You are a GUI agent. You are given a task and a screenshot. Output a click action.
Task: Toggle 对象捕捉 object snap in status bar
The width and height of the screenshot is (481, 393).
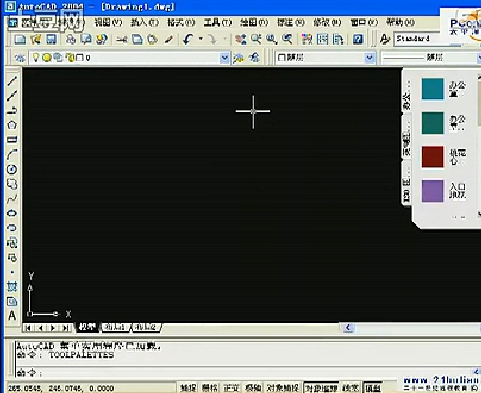click(283, 388)
